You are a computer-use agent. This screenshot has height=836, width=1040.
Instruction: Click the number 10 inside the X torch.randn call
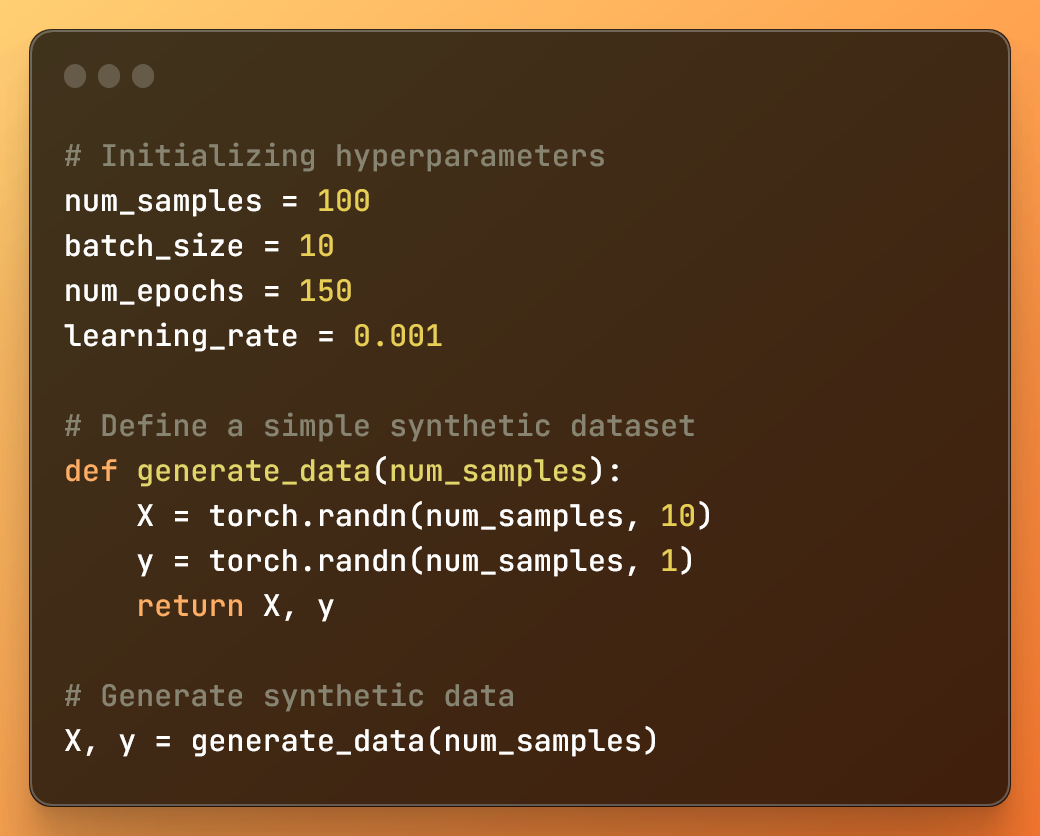pos(677,516)
